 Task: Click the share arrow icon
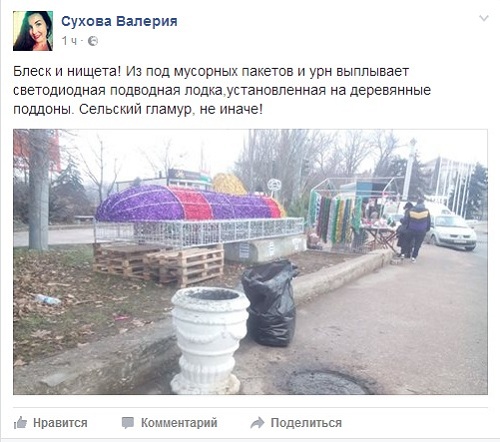(257, 423)
